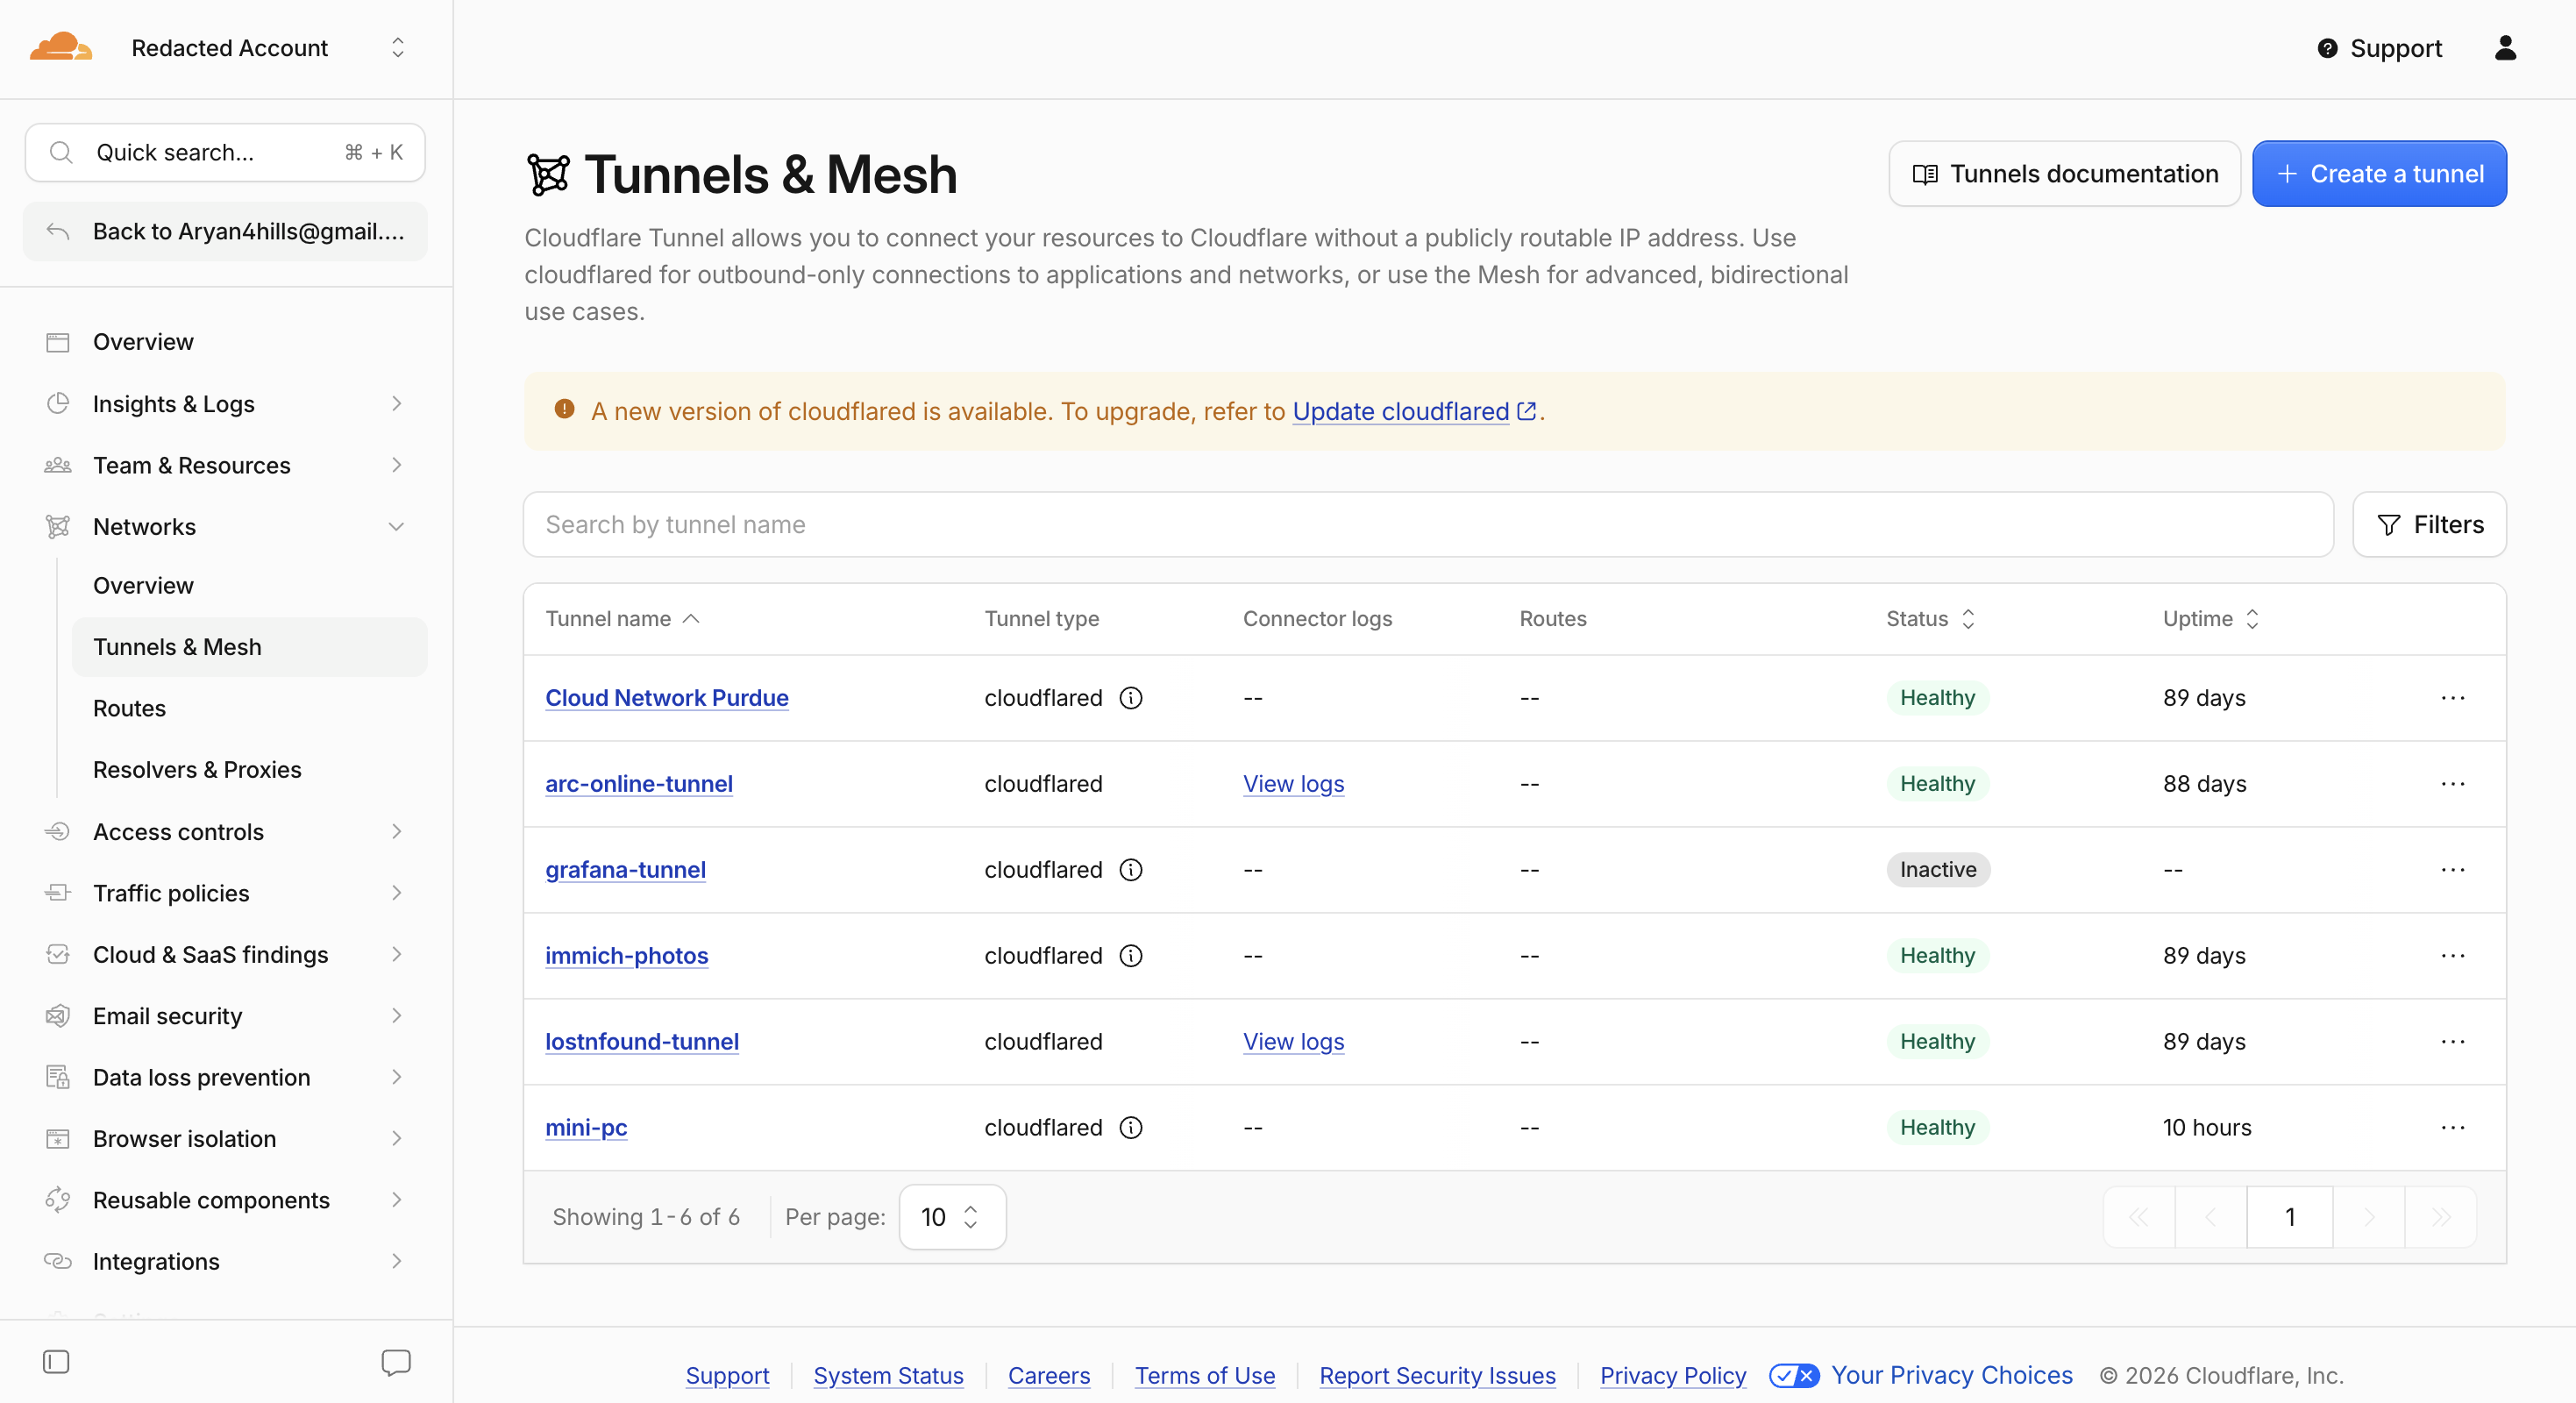The width and height of the screenshot is (2576, 1403).
Task: Click page number 1 in pagination
Action: coord(2290,1217)
